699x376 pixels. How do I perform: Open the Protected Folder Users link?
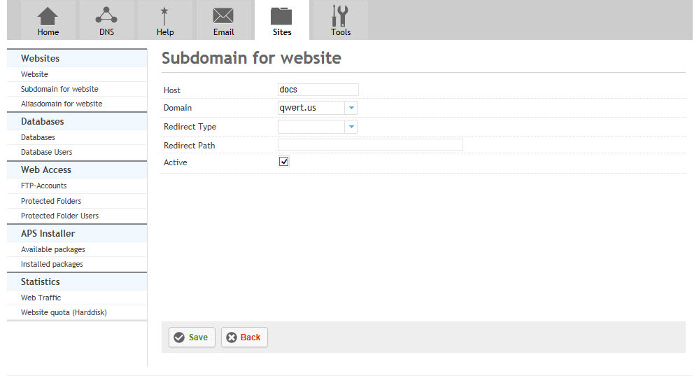click(60, 216)
